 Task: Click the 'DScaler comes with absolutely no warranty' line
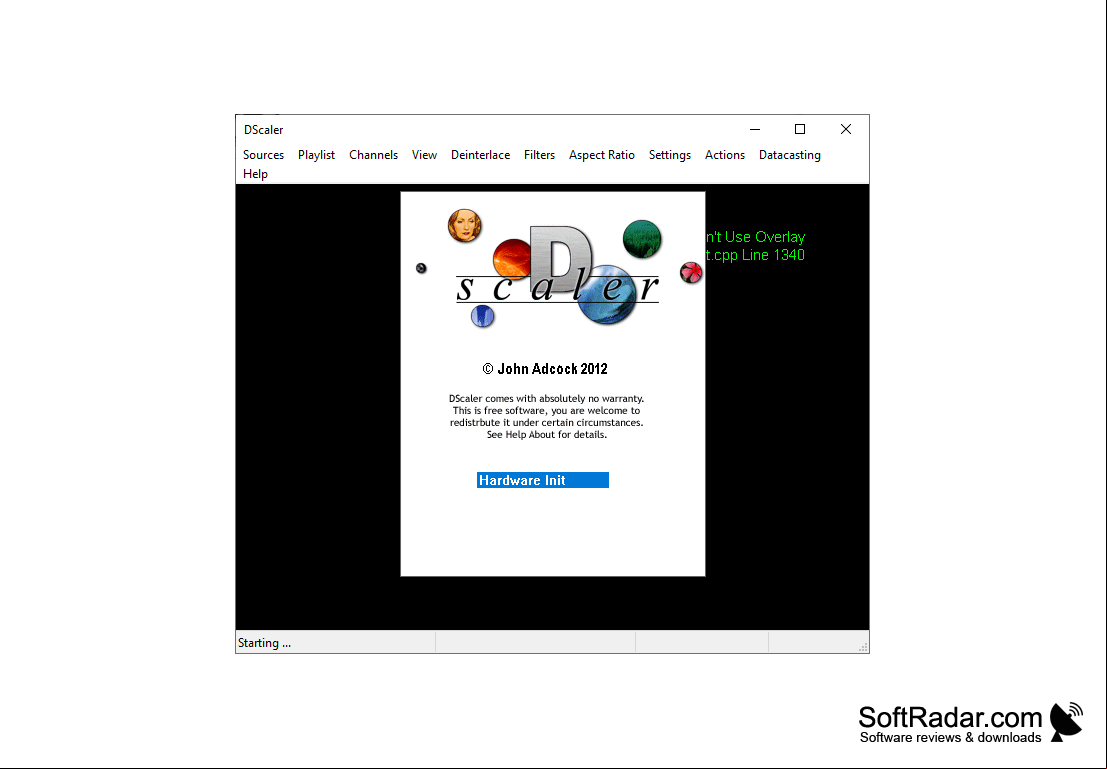pyautogui.click(x=546, y=398)
